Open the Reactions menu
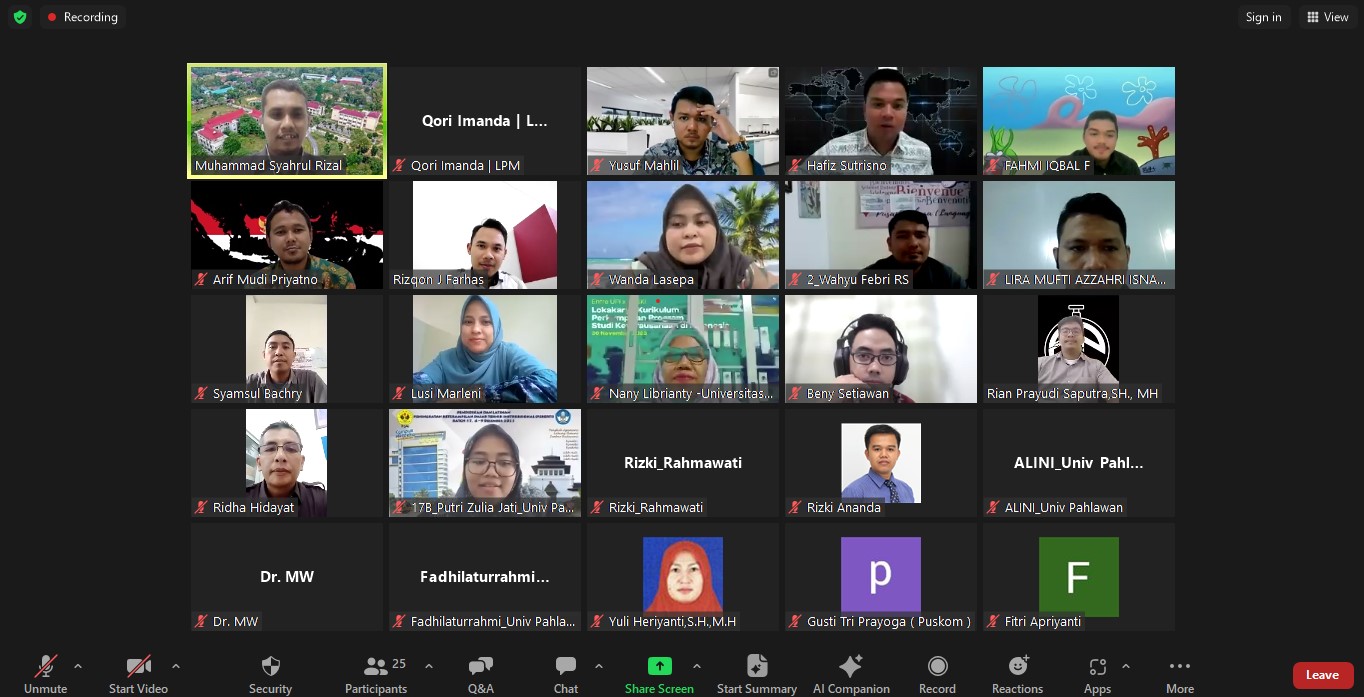The width and height of the screenshot is (1364, 697). pyautogui.click(x=1018, y=667)
